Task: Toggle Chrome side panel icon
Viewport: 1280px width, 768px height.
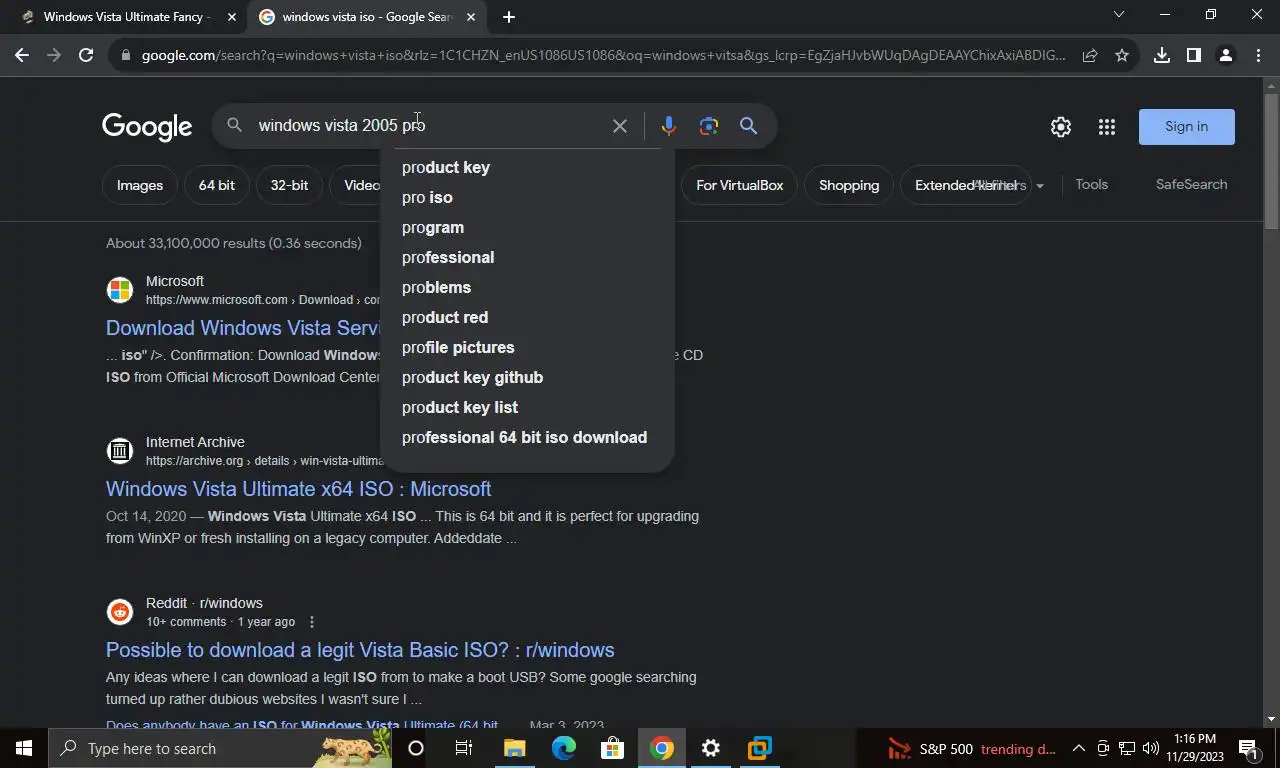Action: pos(1193,55)
